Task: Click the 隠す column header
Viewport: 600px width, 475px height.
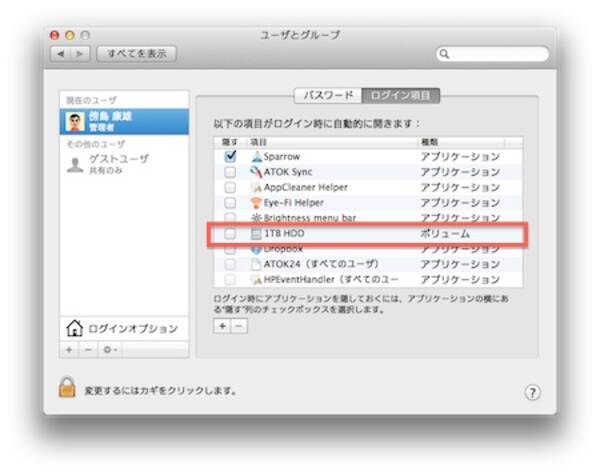Action: click(x=230, y=142)
